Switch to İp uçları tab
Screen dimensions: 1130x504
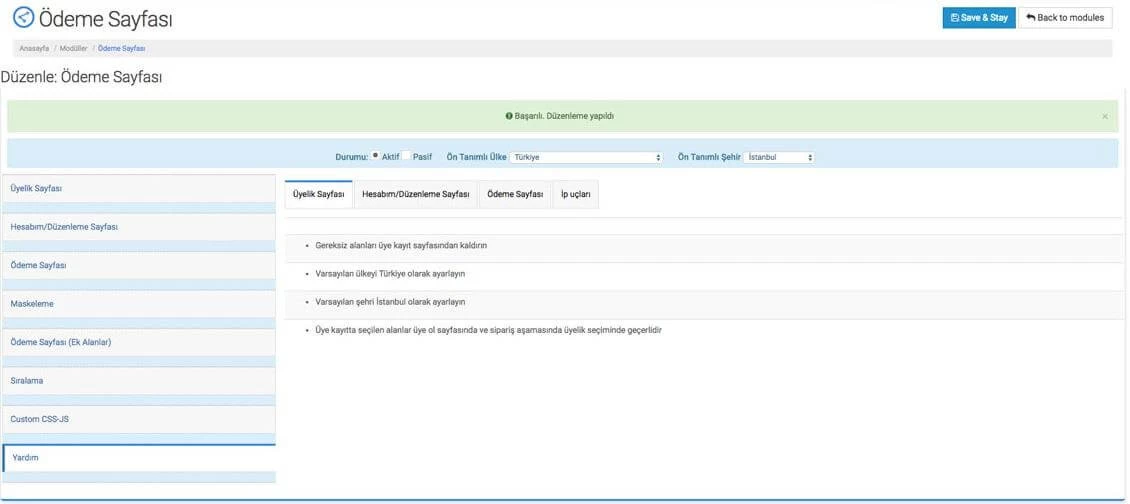(576, 195)
